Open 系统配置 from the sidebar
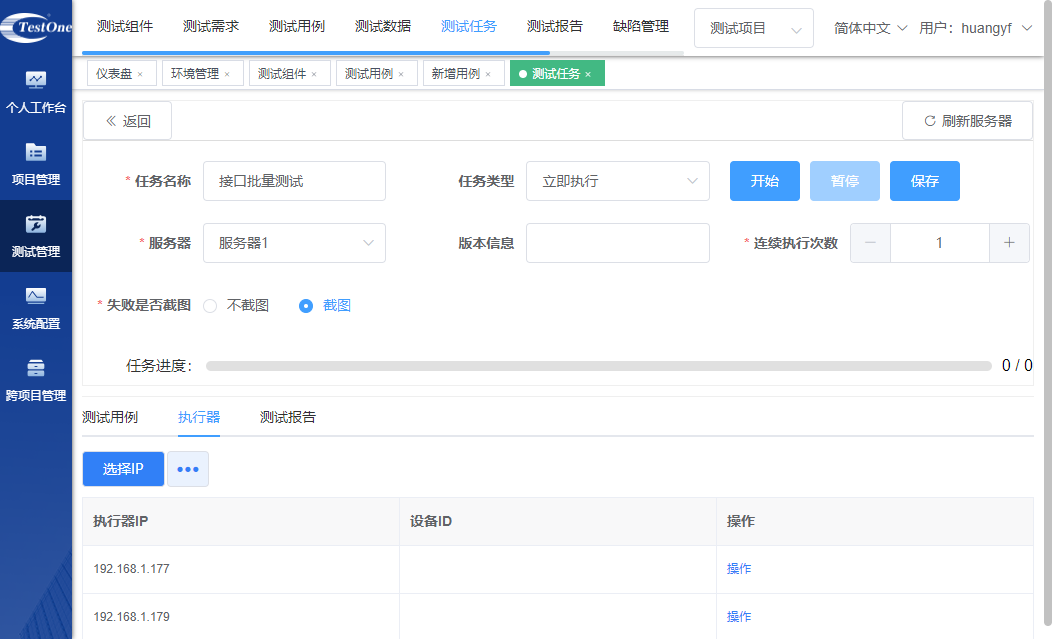 tap(36, 308)
